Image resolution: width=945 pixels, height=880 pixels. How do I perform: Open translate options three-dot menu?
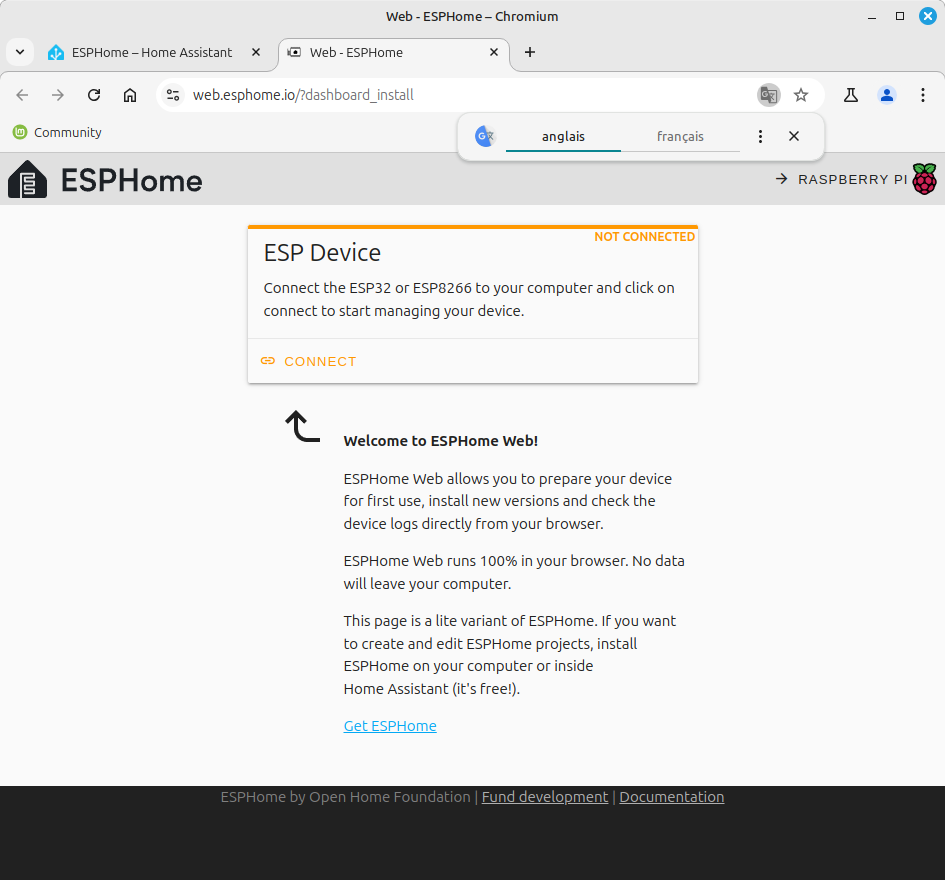click(760, 136)
